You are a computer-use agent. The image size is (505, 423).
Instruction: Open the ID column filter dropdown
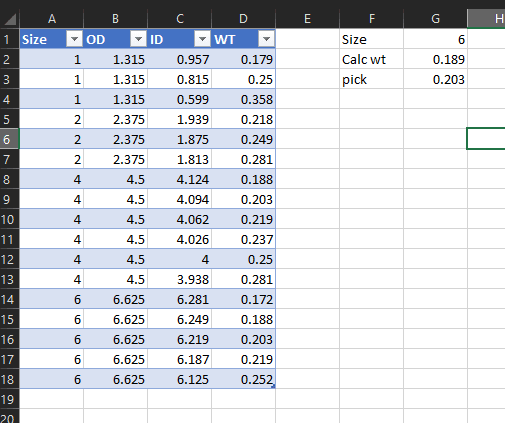point(202,39)
